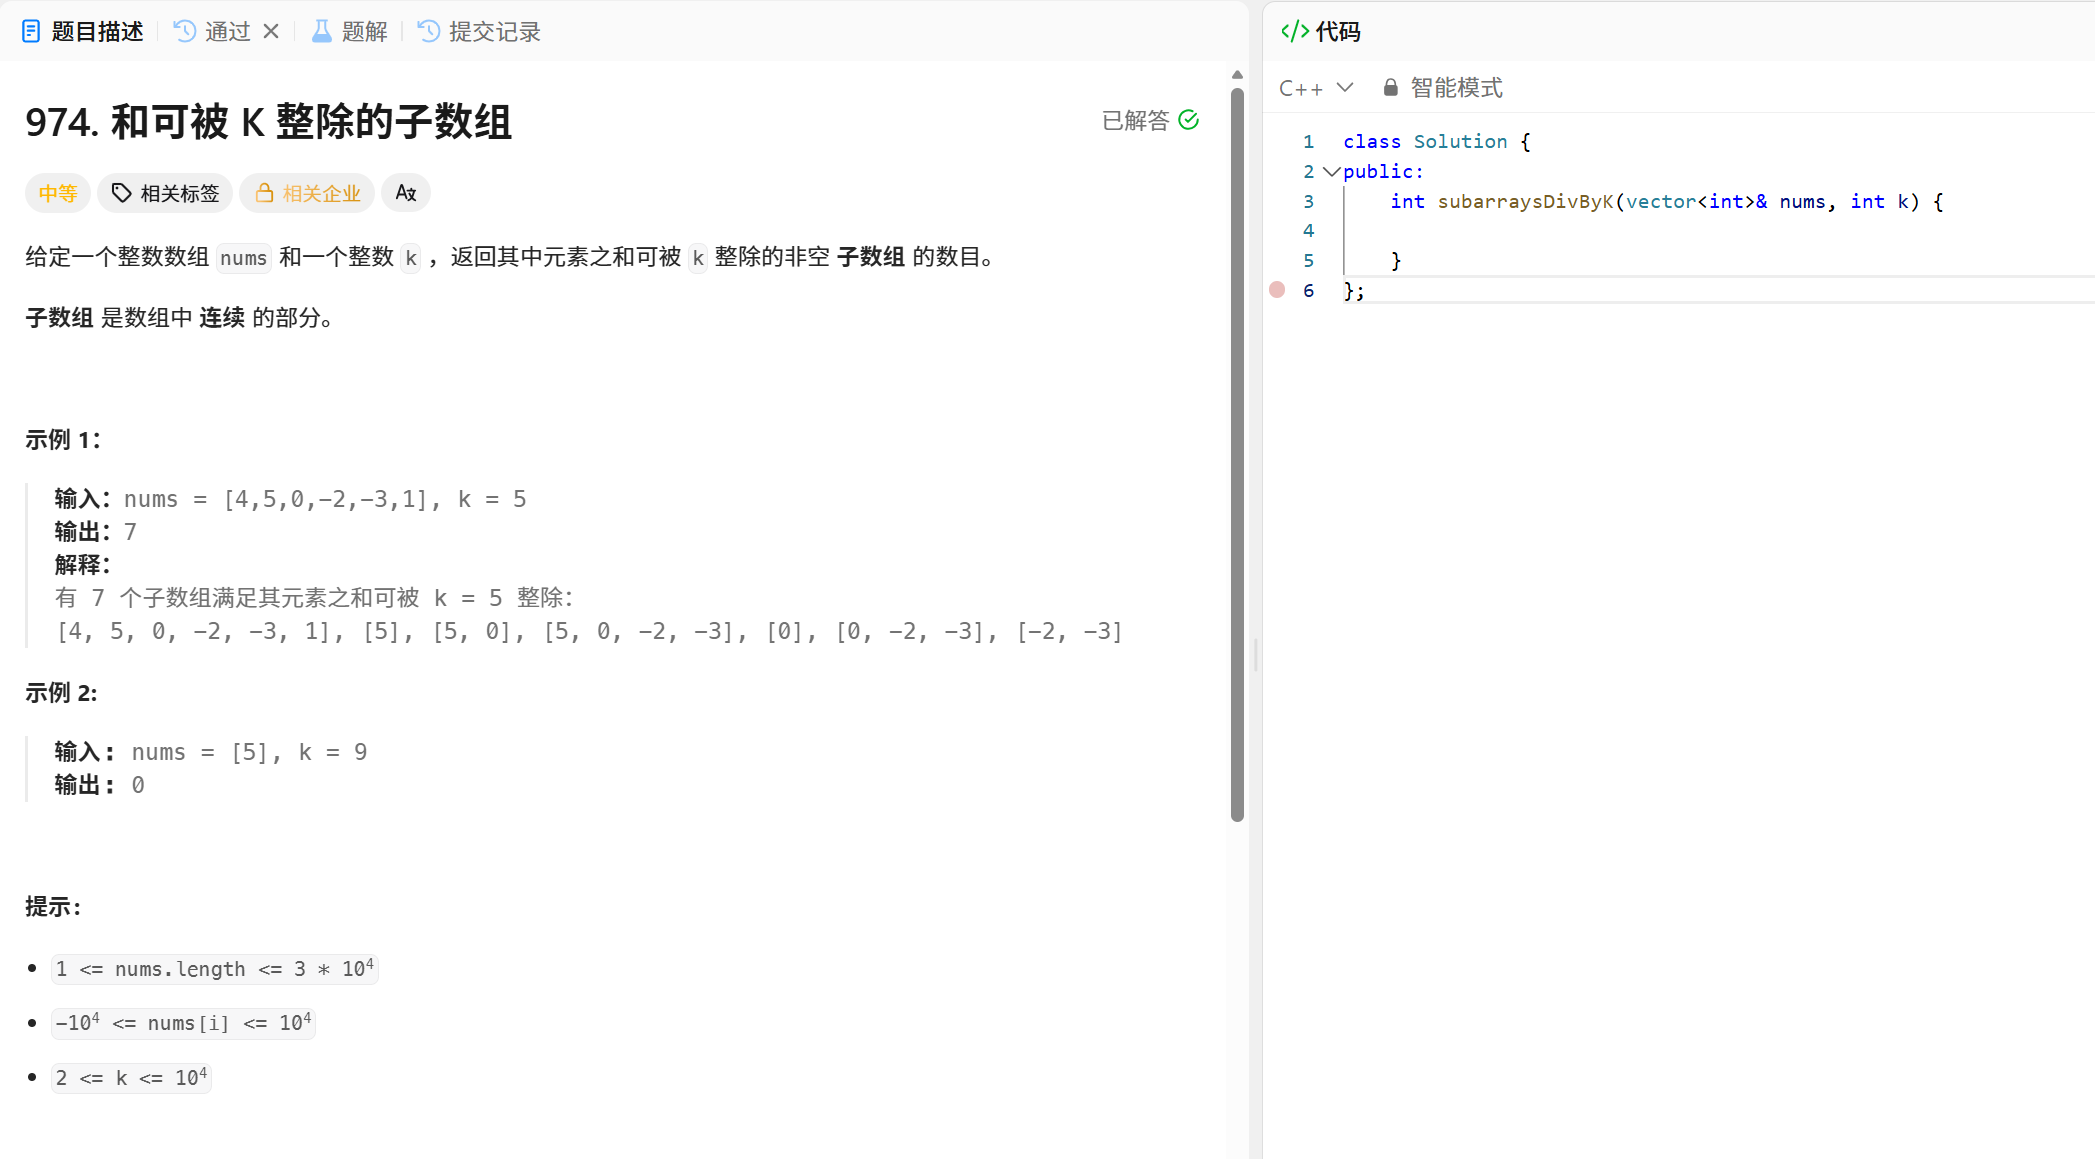Open the C++ language dropdown
This screenshot has height=1159, width=2095.
[x=1316, y=88]
